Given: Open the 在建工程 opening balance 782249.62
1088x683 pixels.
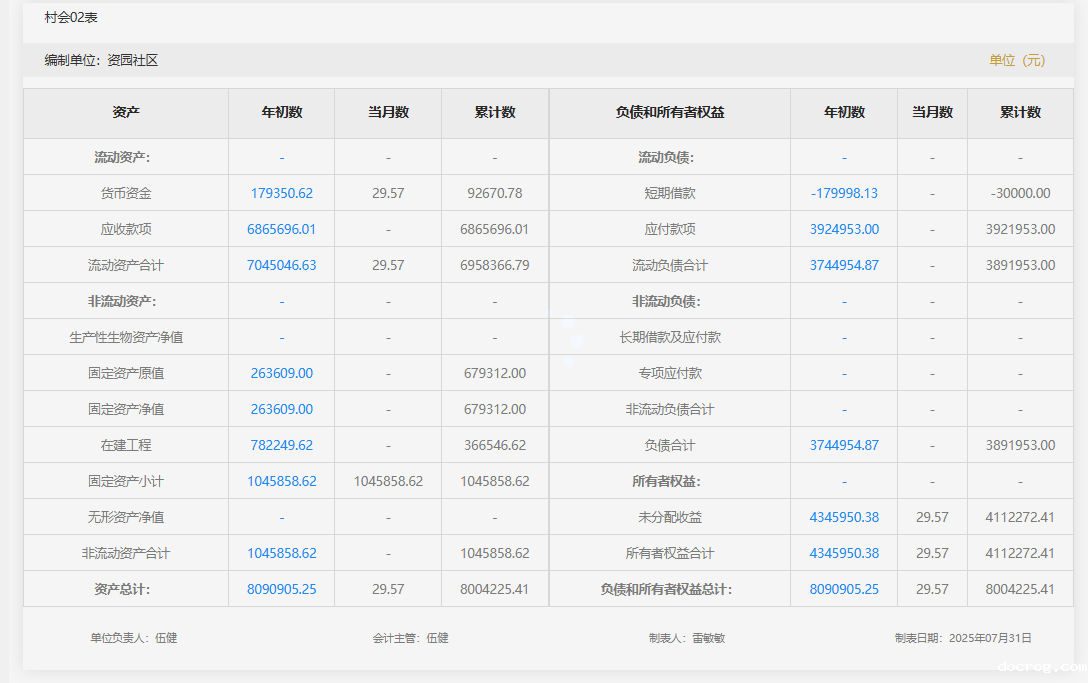Looking at the screenshot, I should (x=281, y=445).
